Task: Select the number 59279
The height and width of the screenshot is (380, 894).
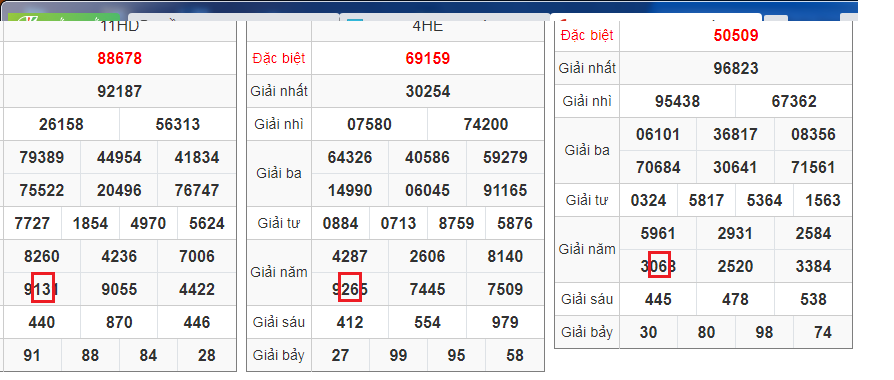Action: pyautogui.click(x=505, y=157)
